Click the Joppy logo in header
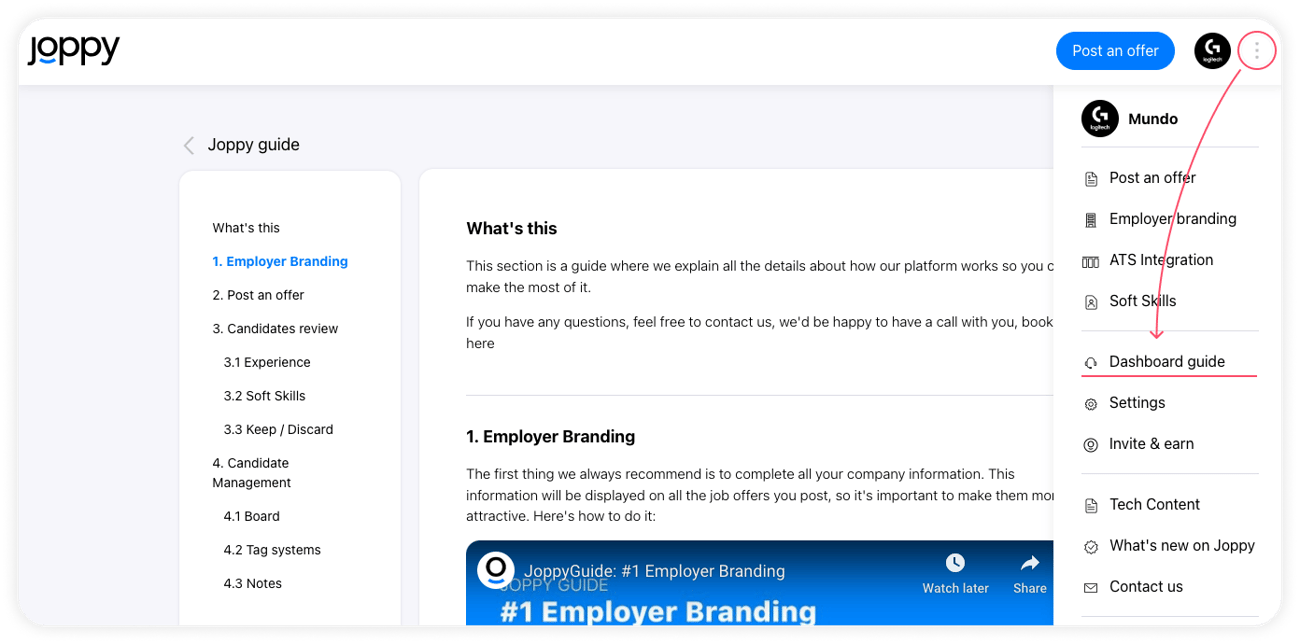This screenshot has width=1300, height=644. pos(74,50)
